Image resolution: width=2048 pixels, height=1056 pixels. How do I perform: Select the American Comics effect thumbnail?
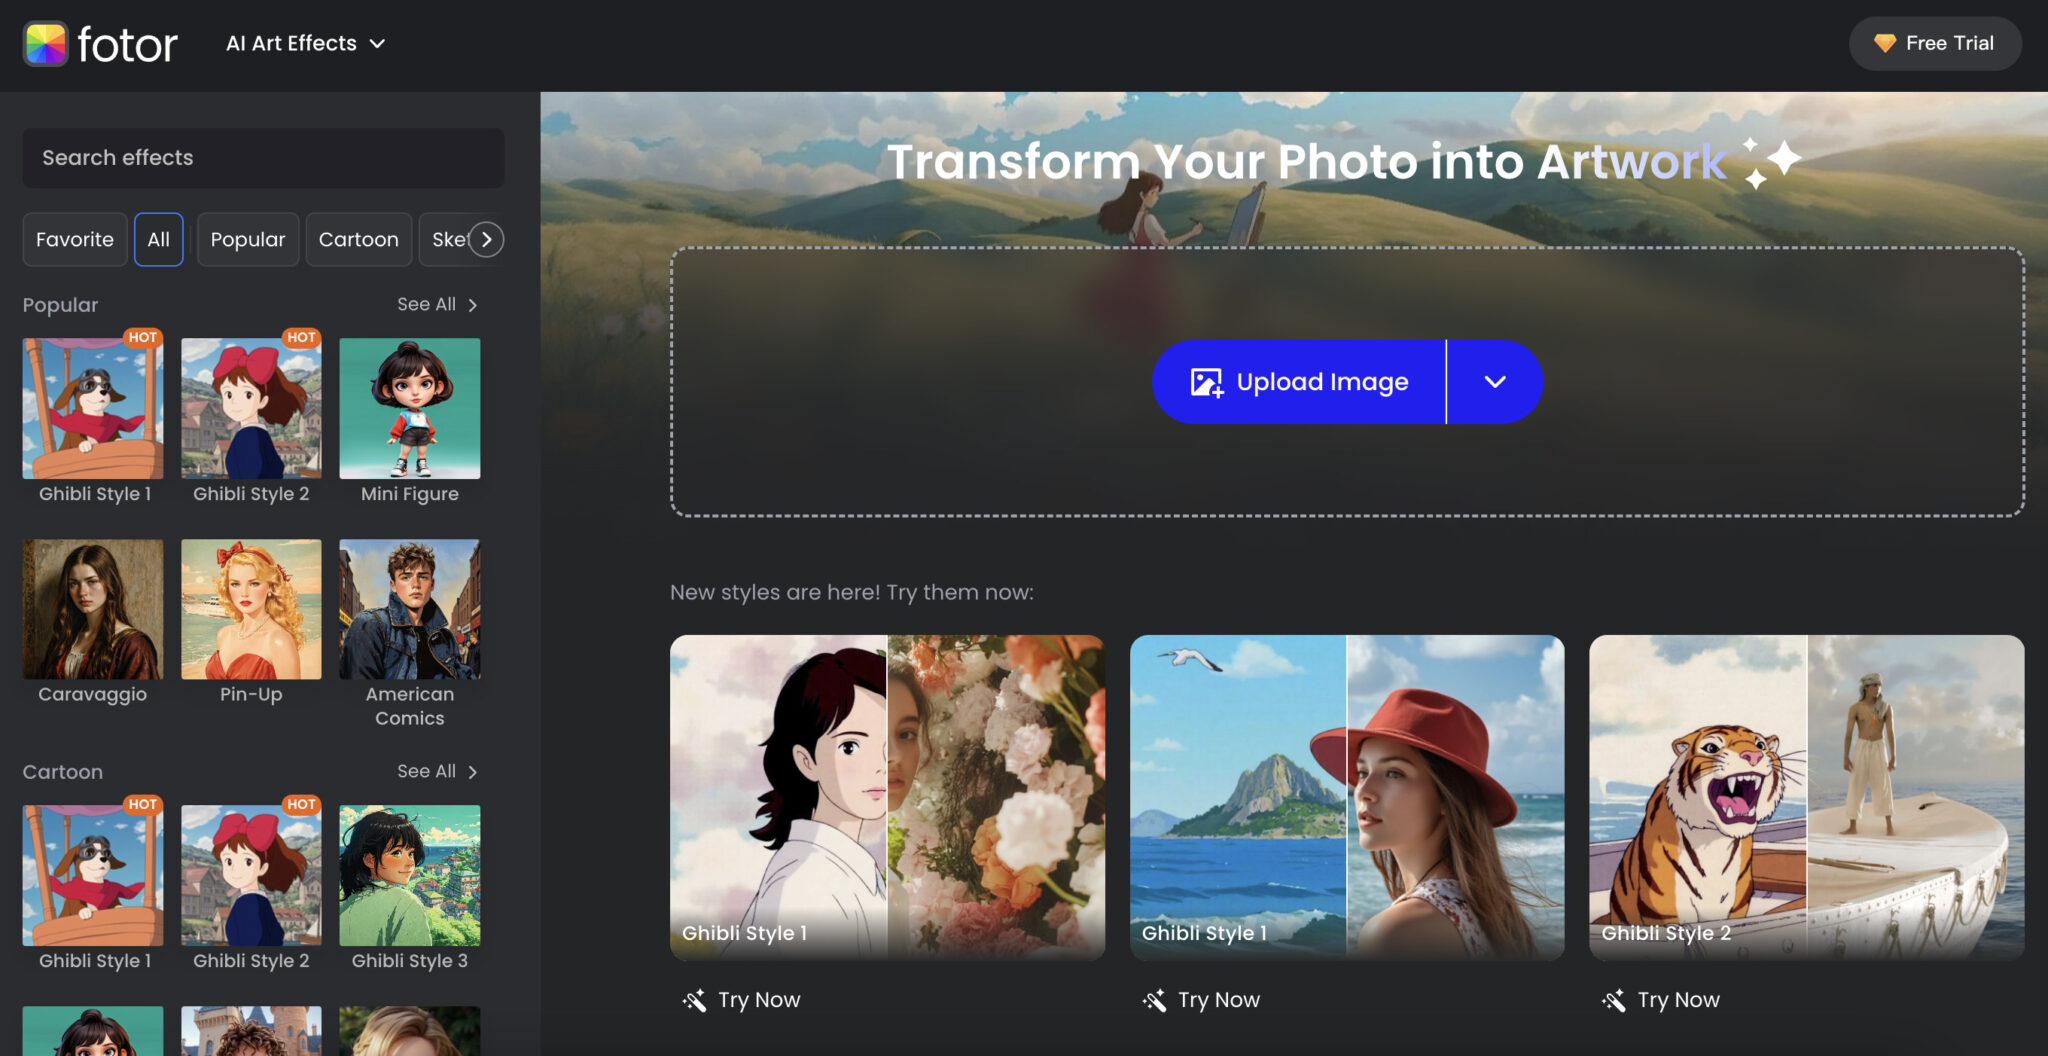click(409, 610)
